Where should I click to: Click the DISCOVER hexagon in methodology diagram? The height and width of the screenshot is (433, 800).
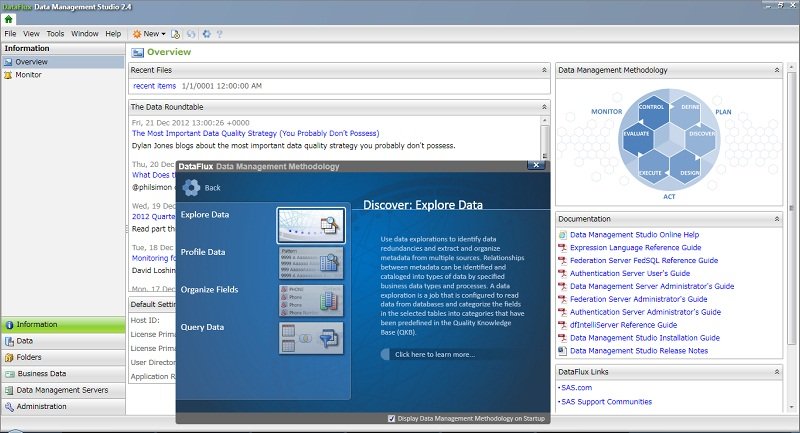(701, 137)
